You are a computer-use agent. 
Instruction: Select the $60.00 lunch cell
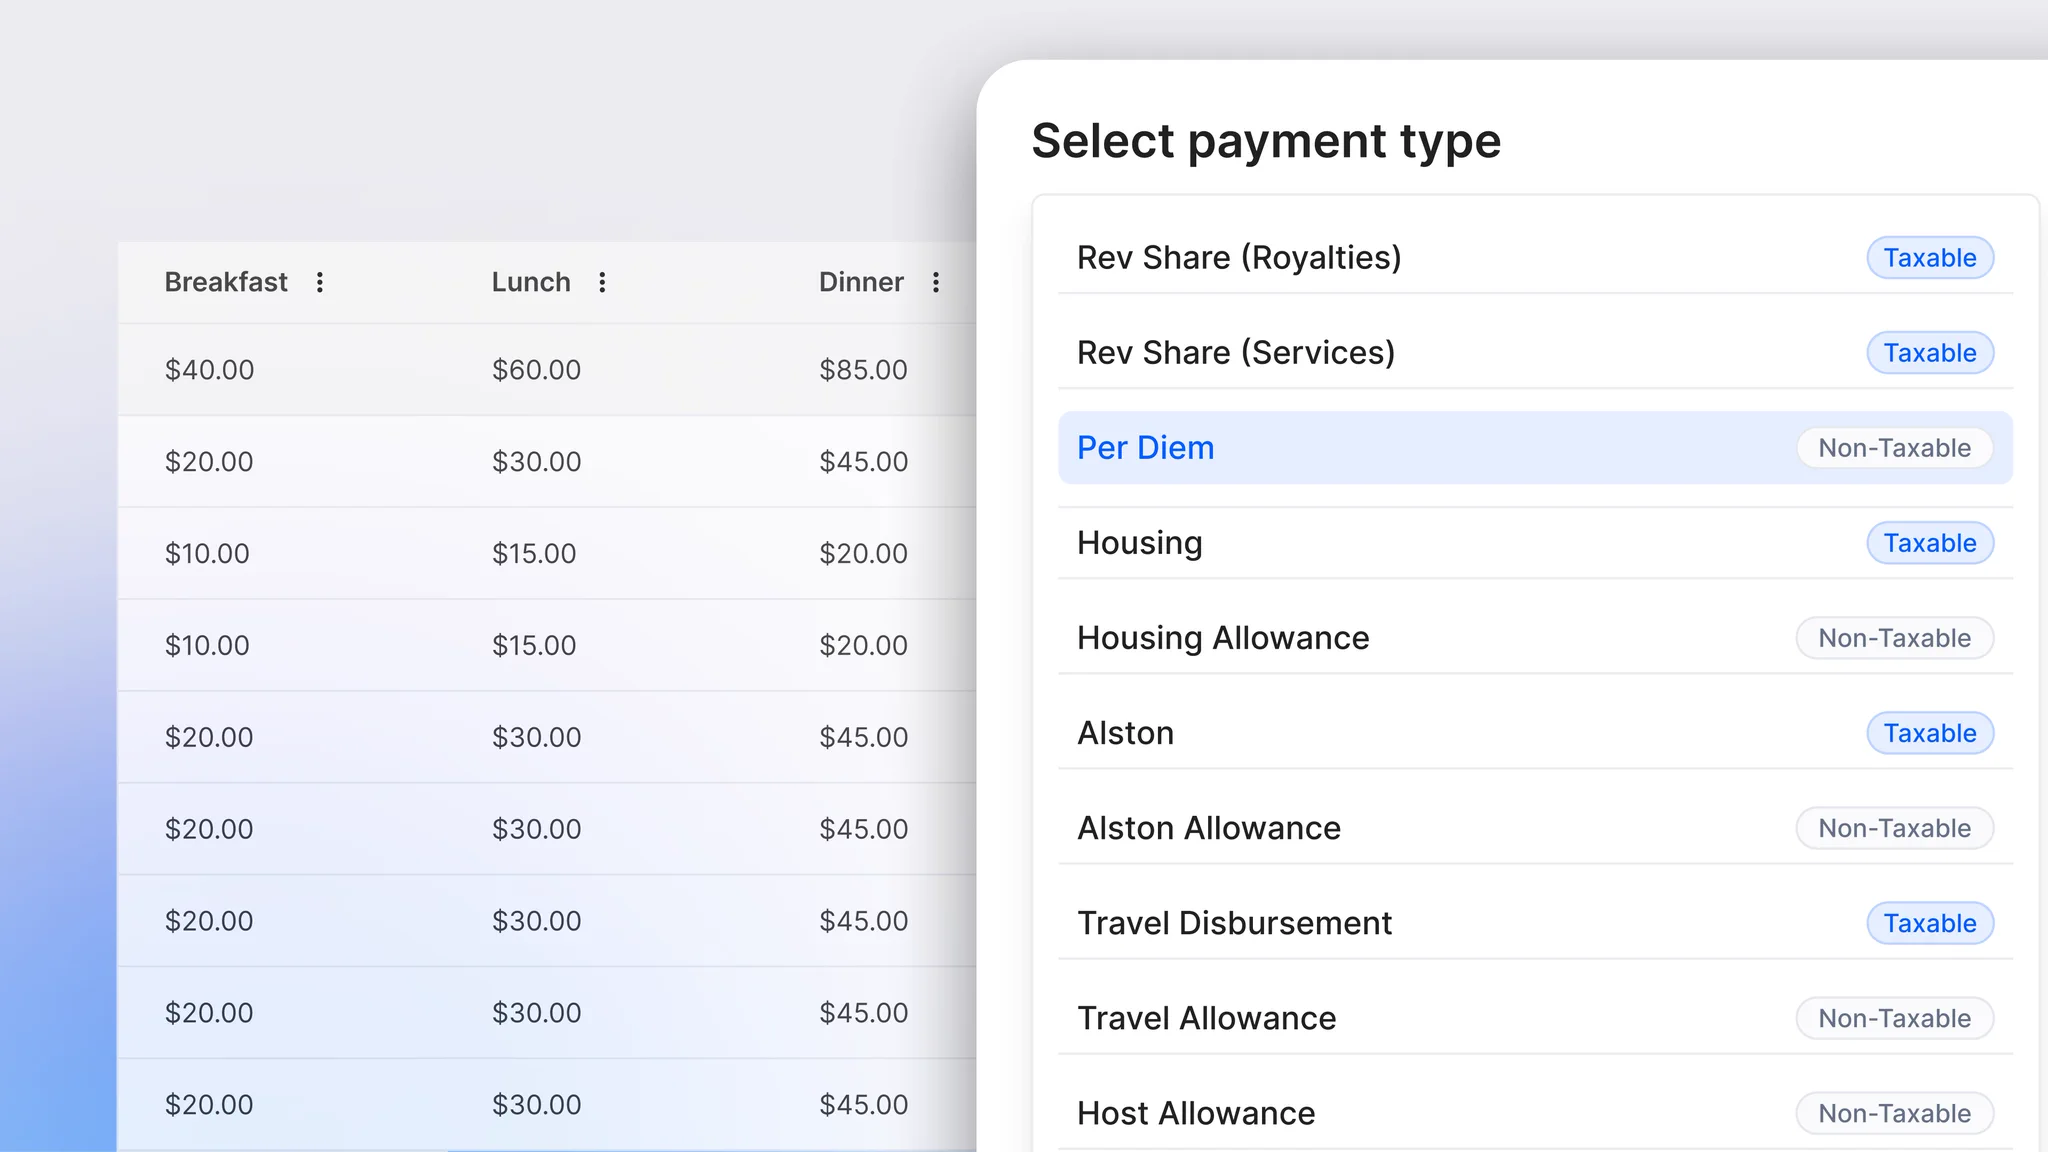[536, 370]
